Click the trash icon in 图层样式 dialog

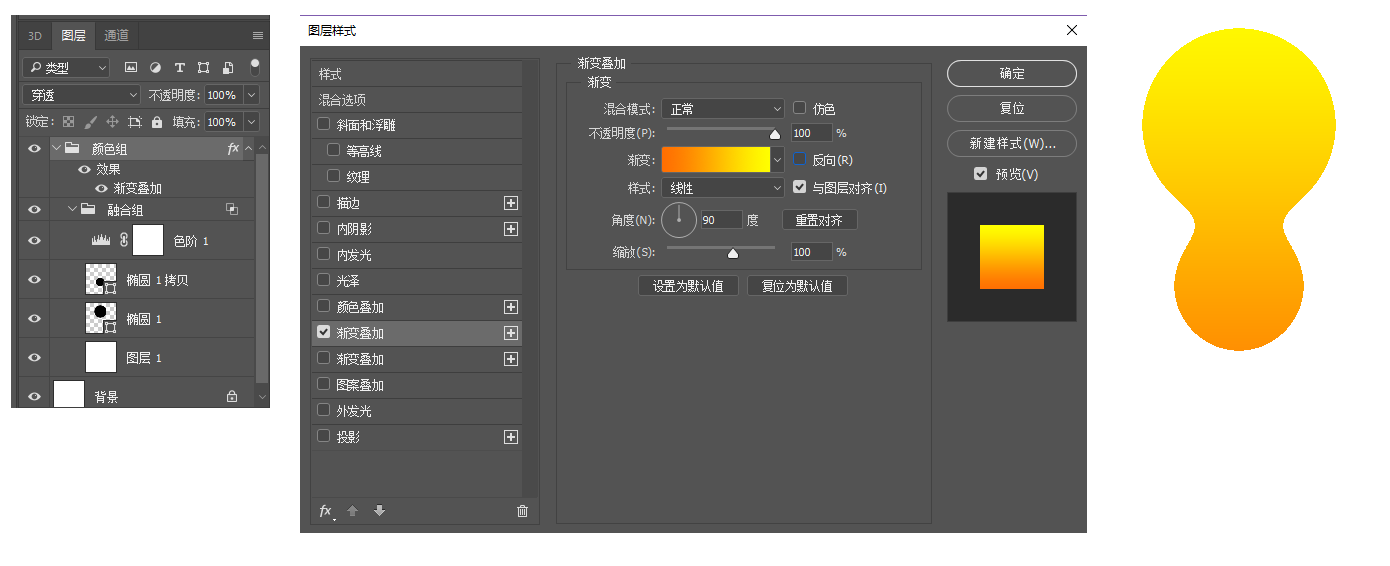click(x=522, y=511)
